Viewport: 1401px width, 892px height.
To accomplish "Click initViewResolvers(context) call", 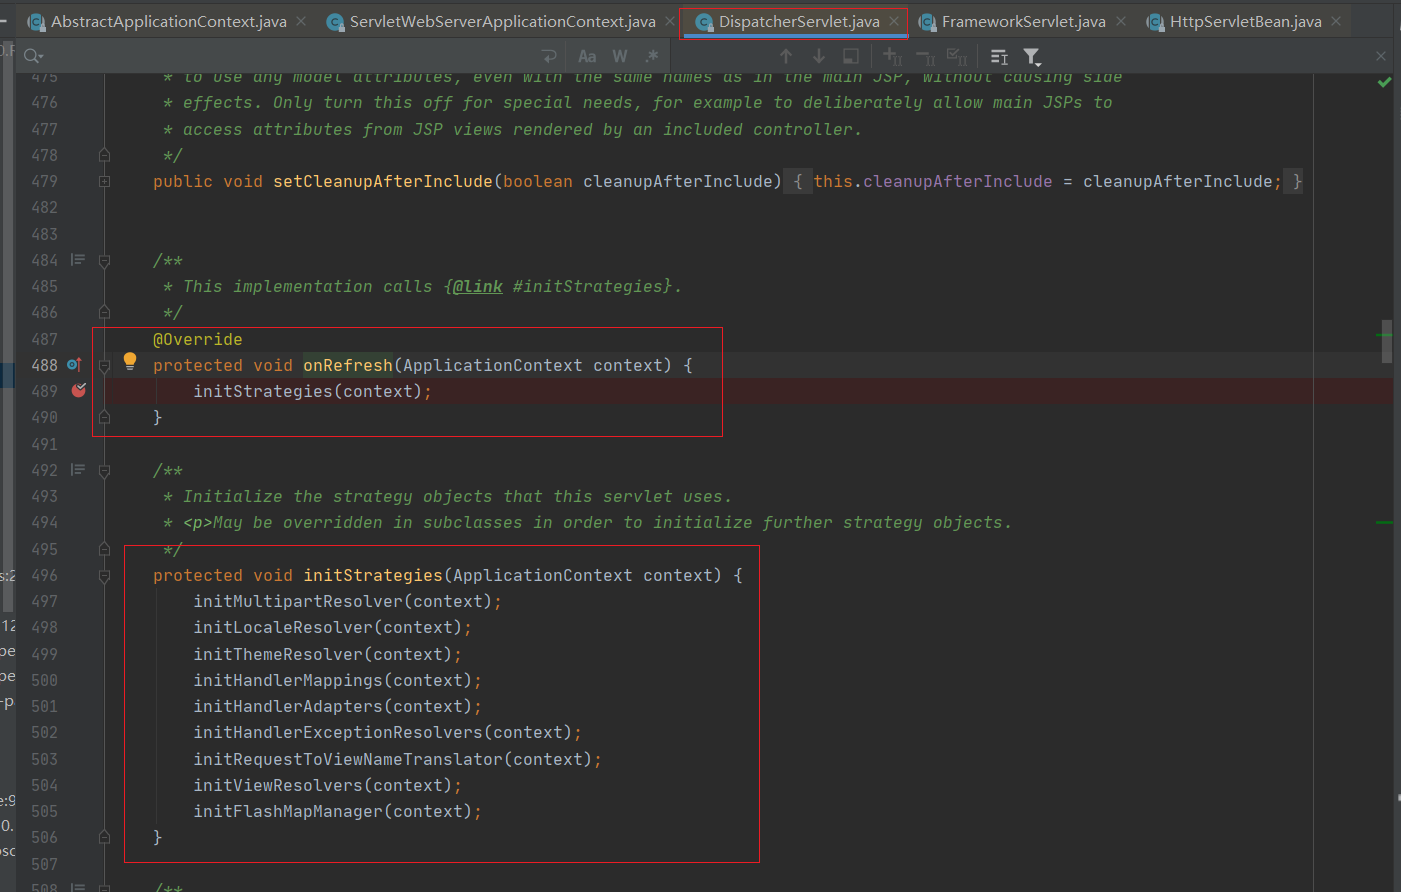I will pyautogui.click(x=323, y=785).
